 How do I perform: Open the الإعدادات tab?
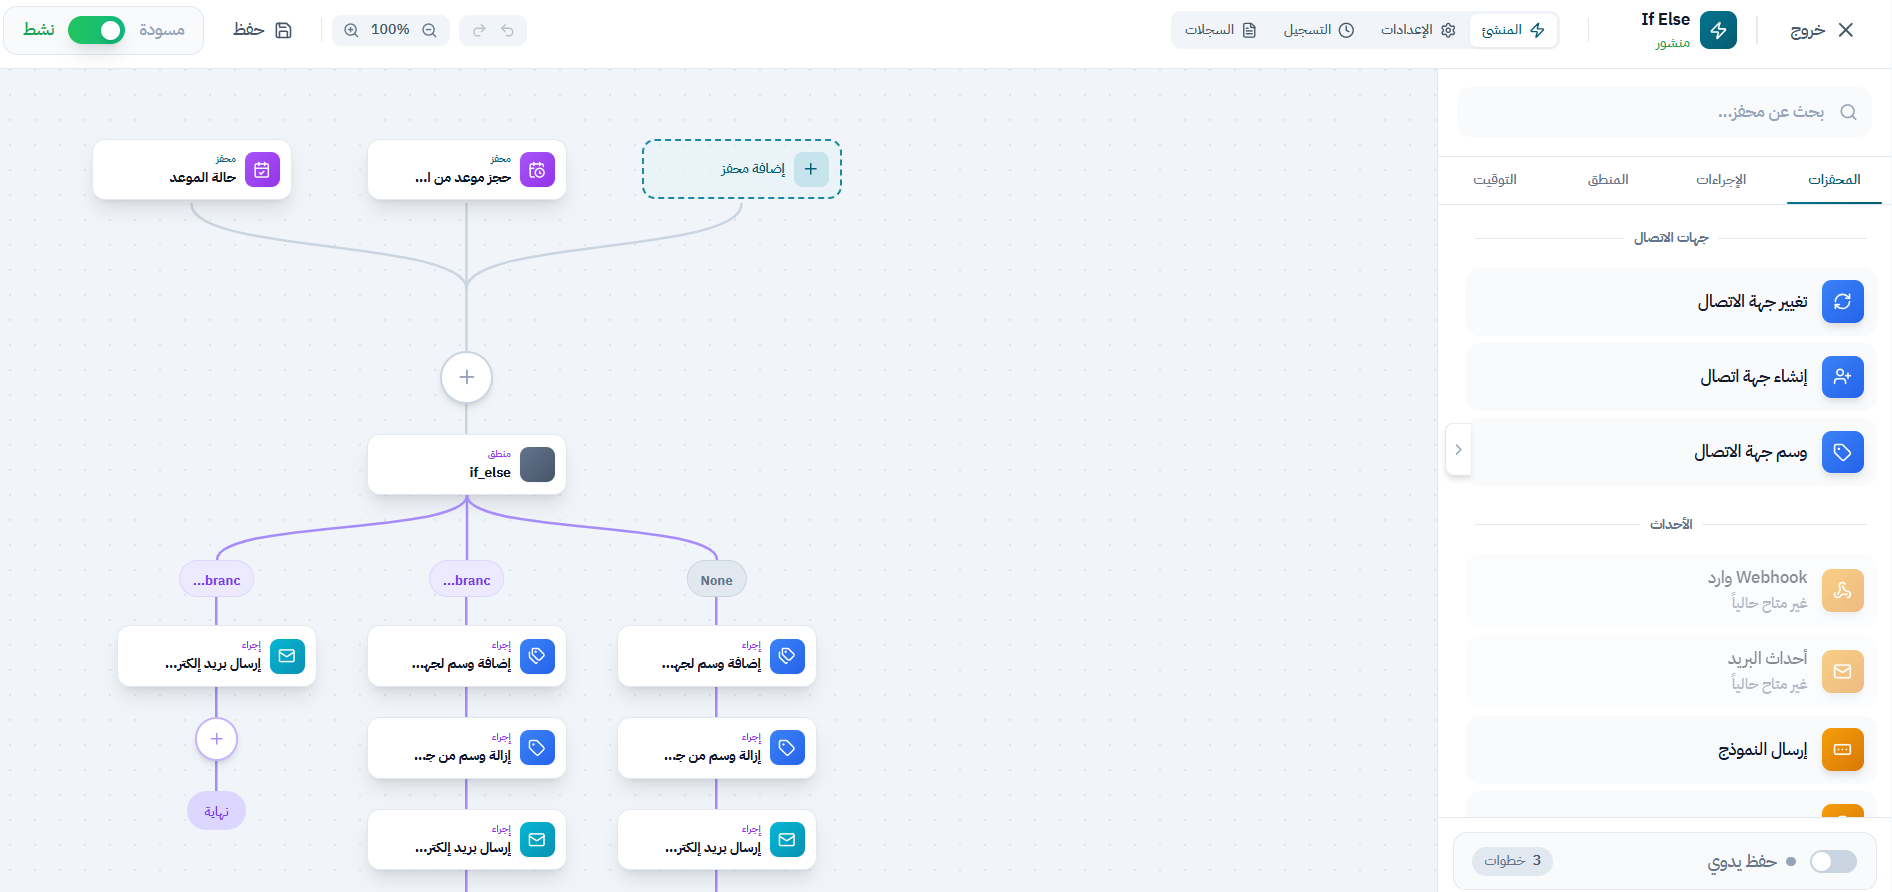[x=1418, y=30]
